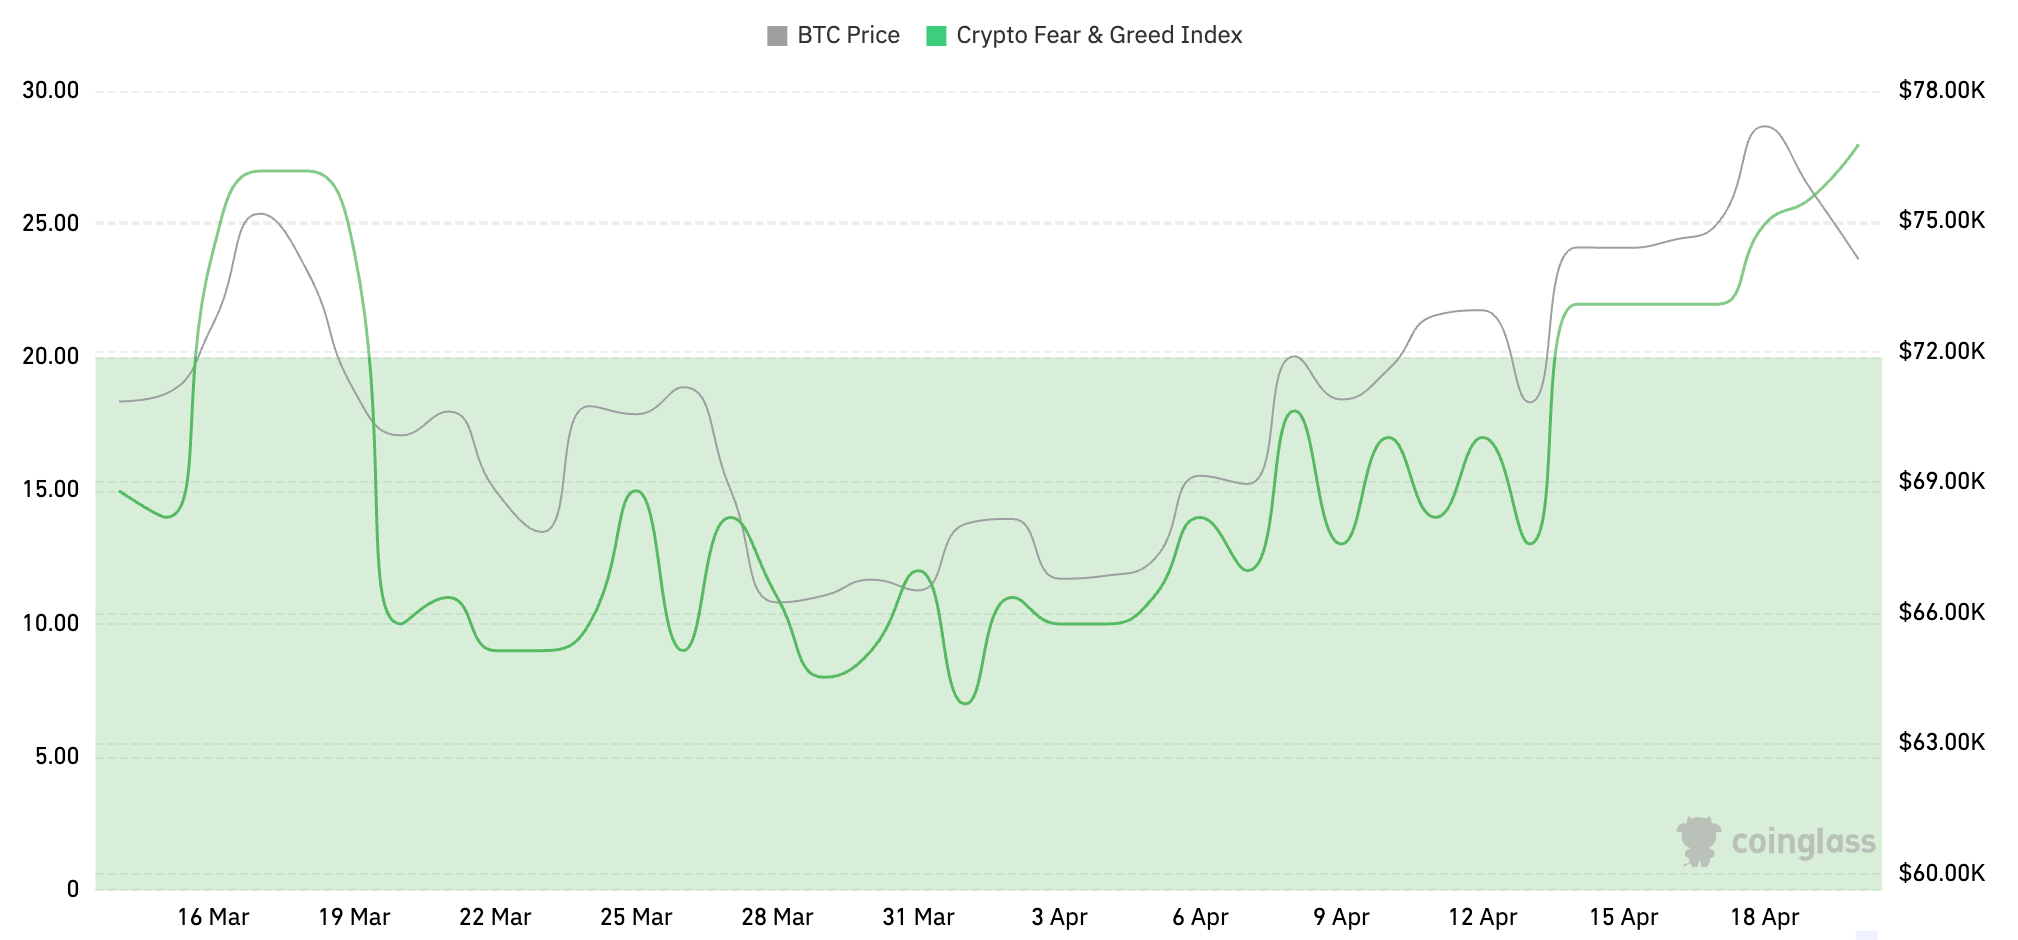Select the 3 Apr date label

tap(1059, 917)
